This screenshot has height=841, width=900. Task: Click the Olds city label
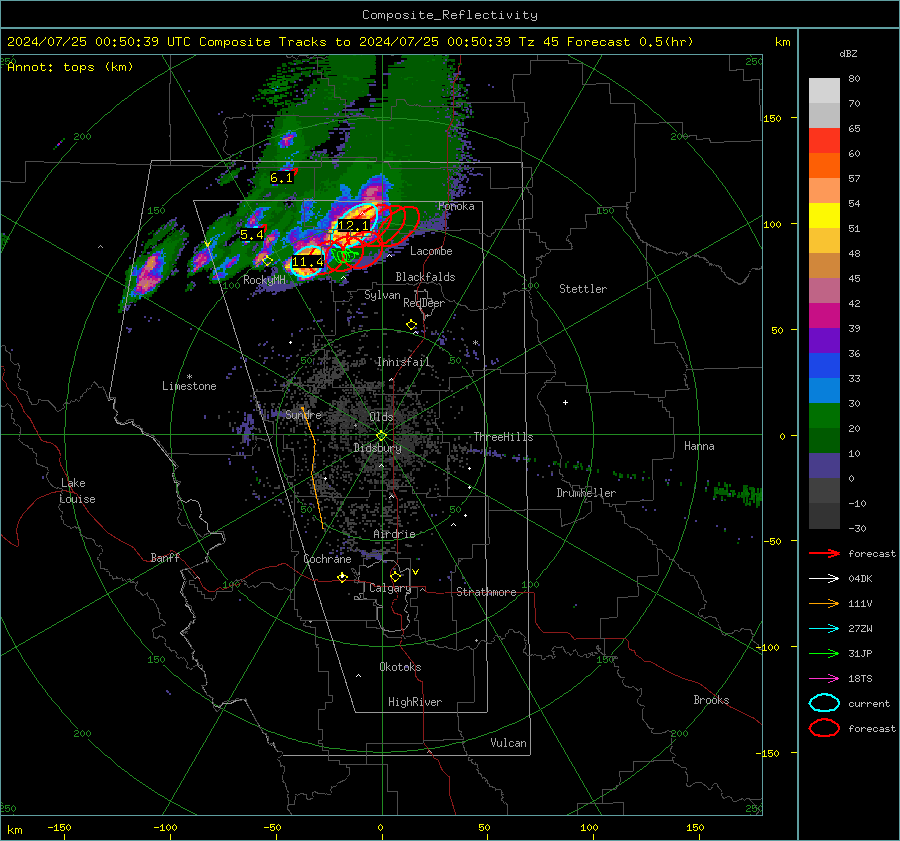click(381, 417)
